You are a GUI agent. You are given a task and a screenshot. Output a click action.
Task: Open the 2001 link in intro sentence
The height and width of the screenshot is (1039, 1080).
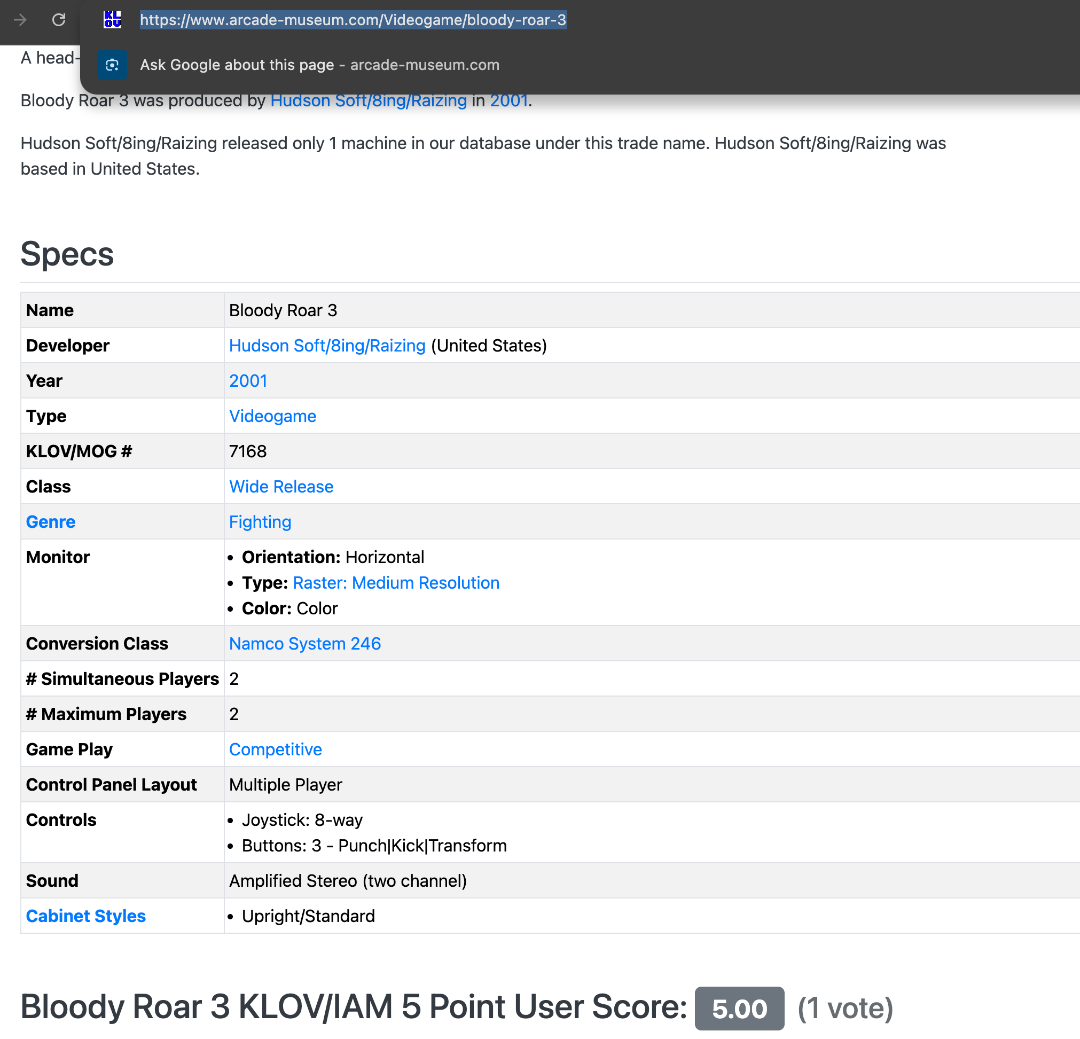(x=508, y=101)
